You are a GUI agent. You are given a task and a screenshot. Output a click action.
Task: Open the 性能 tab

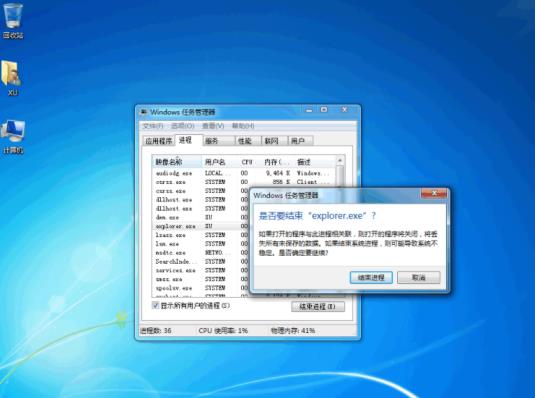(248, 141)
